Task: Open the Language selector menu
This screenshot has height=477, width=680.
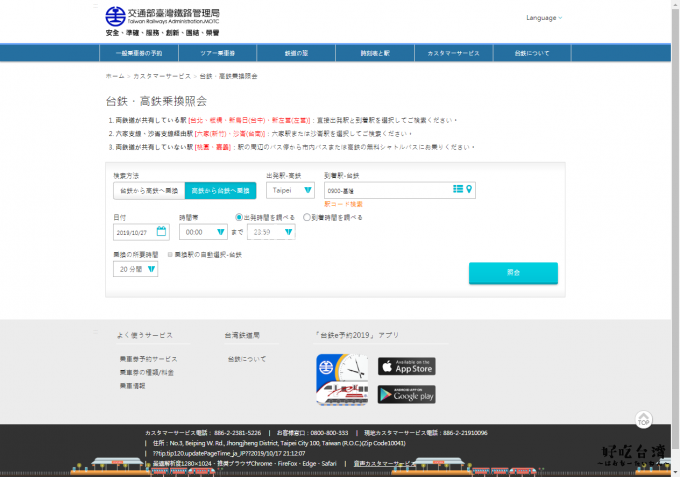Action: 543,17
